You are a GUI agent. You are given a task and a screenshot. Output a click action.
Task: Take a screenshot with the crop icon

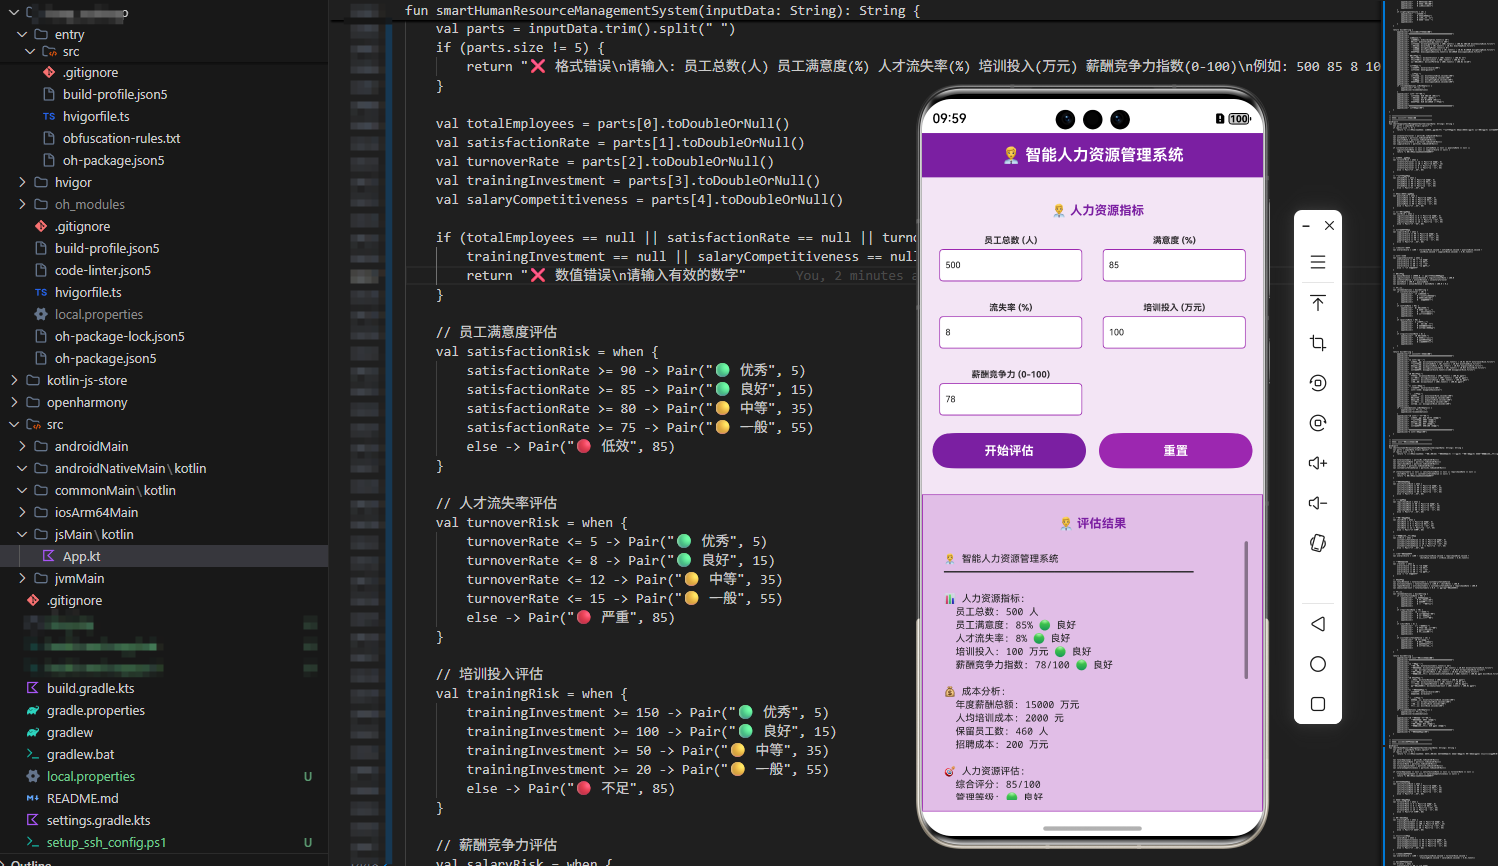pyautogui.click(x=1318, y=343)
